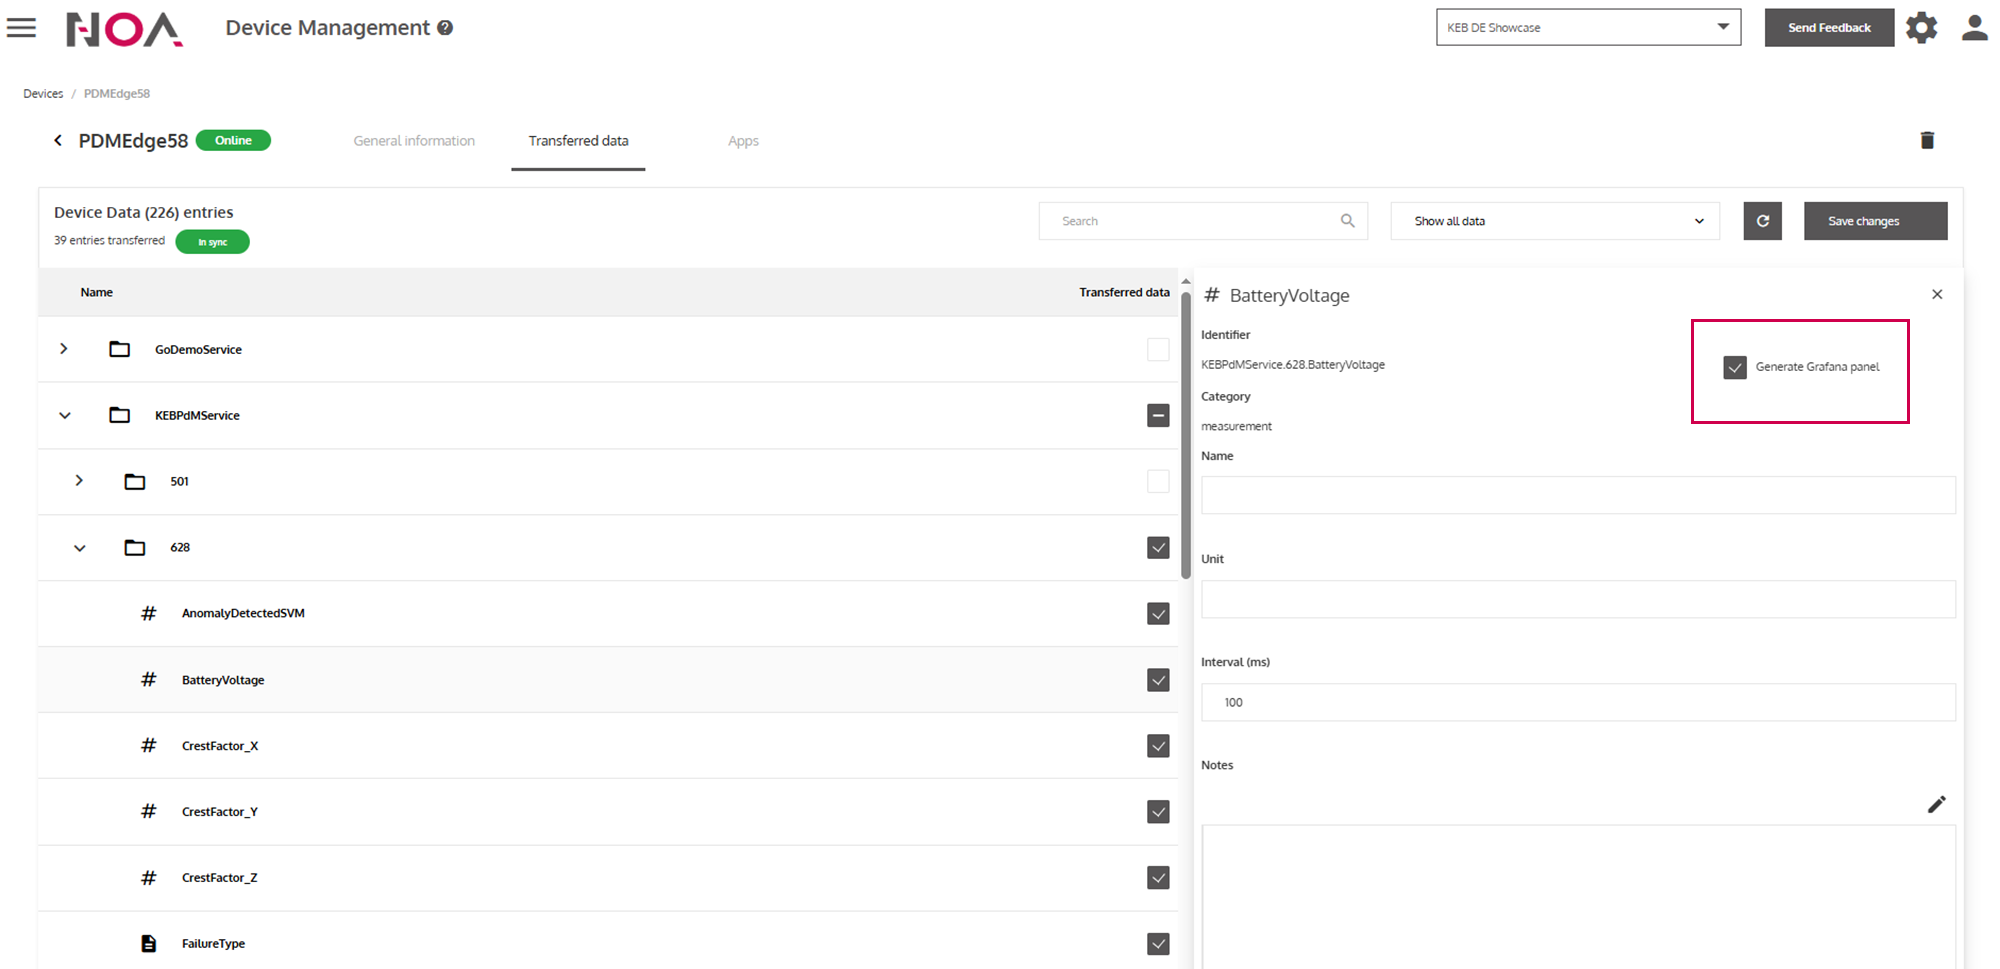Go back with the left arrow icon

click(x=58, y=141)
